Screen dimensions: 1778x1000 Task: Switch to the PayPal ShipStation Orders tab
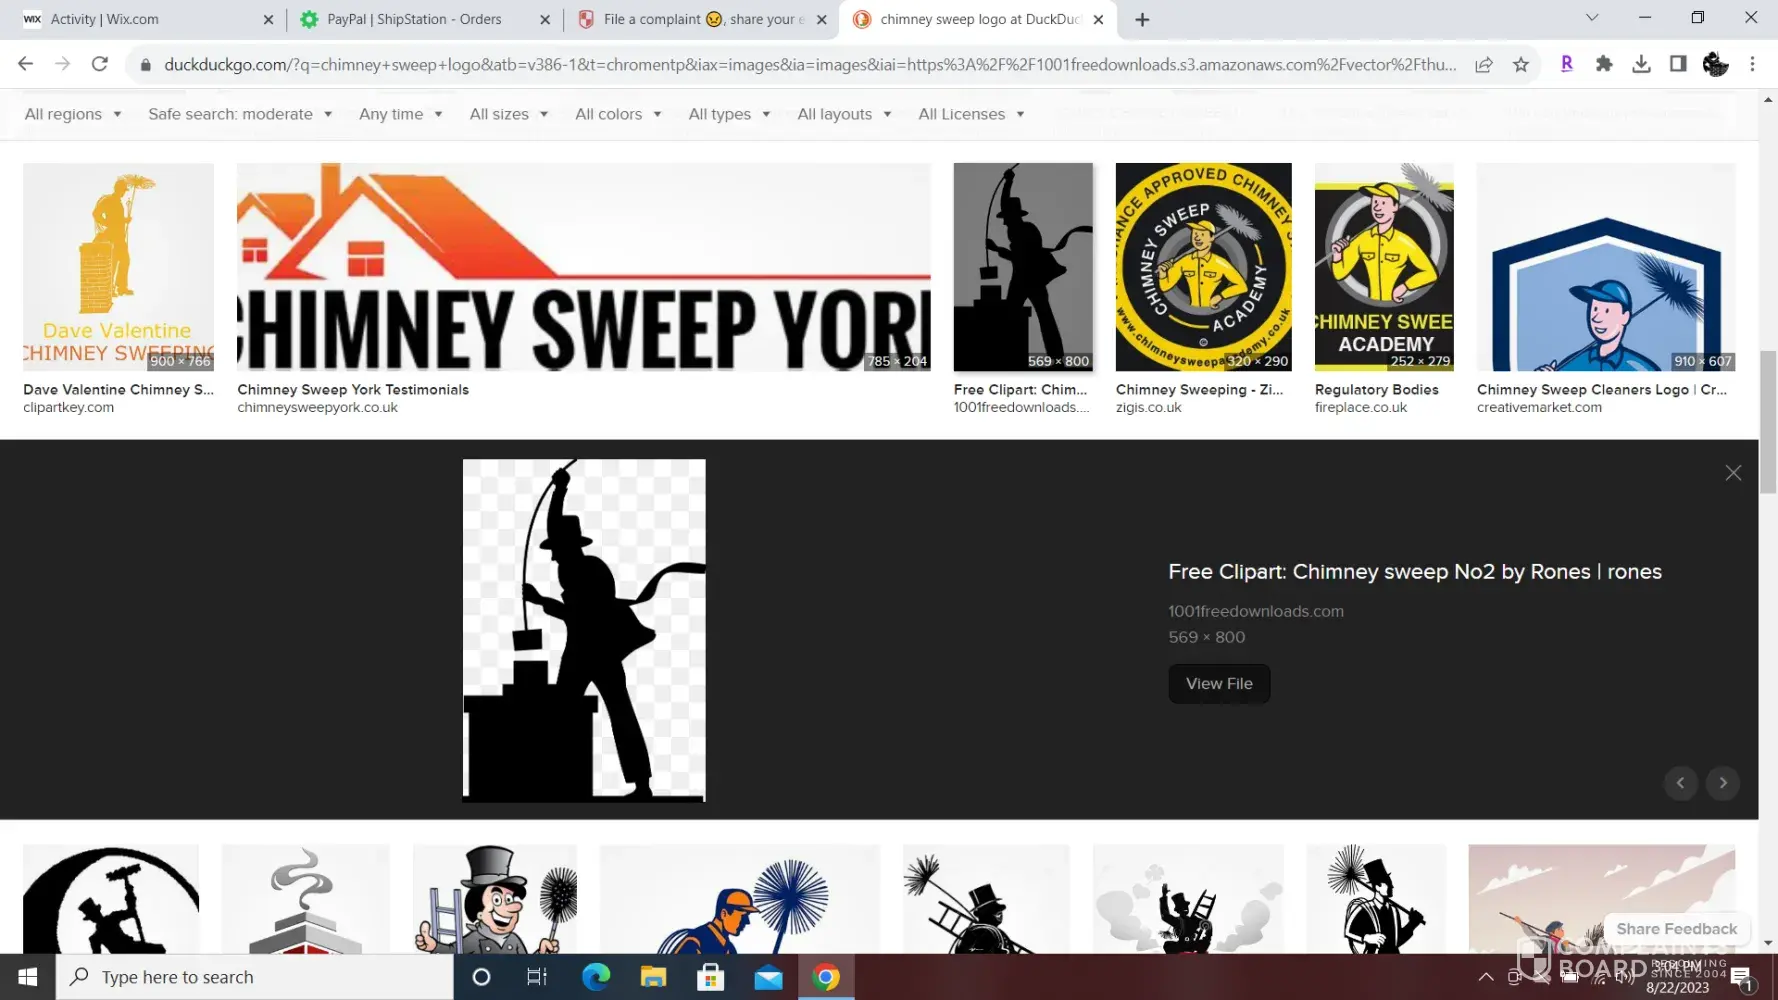pyautogui.click(x=415, y=19)
